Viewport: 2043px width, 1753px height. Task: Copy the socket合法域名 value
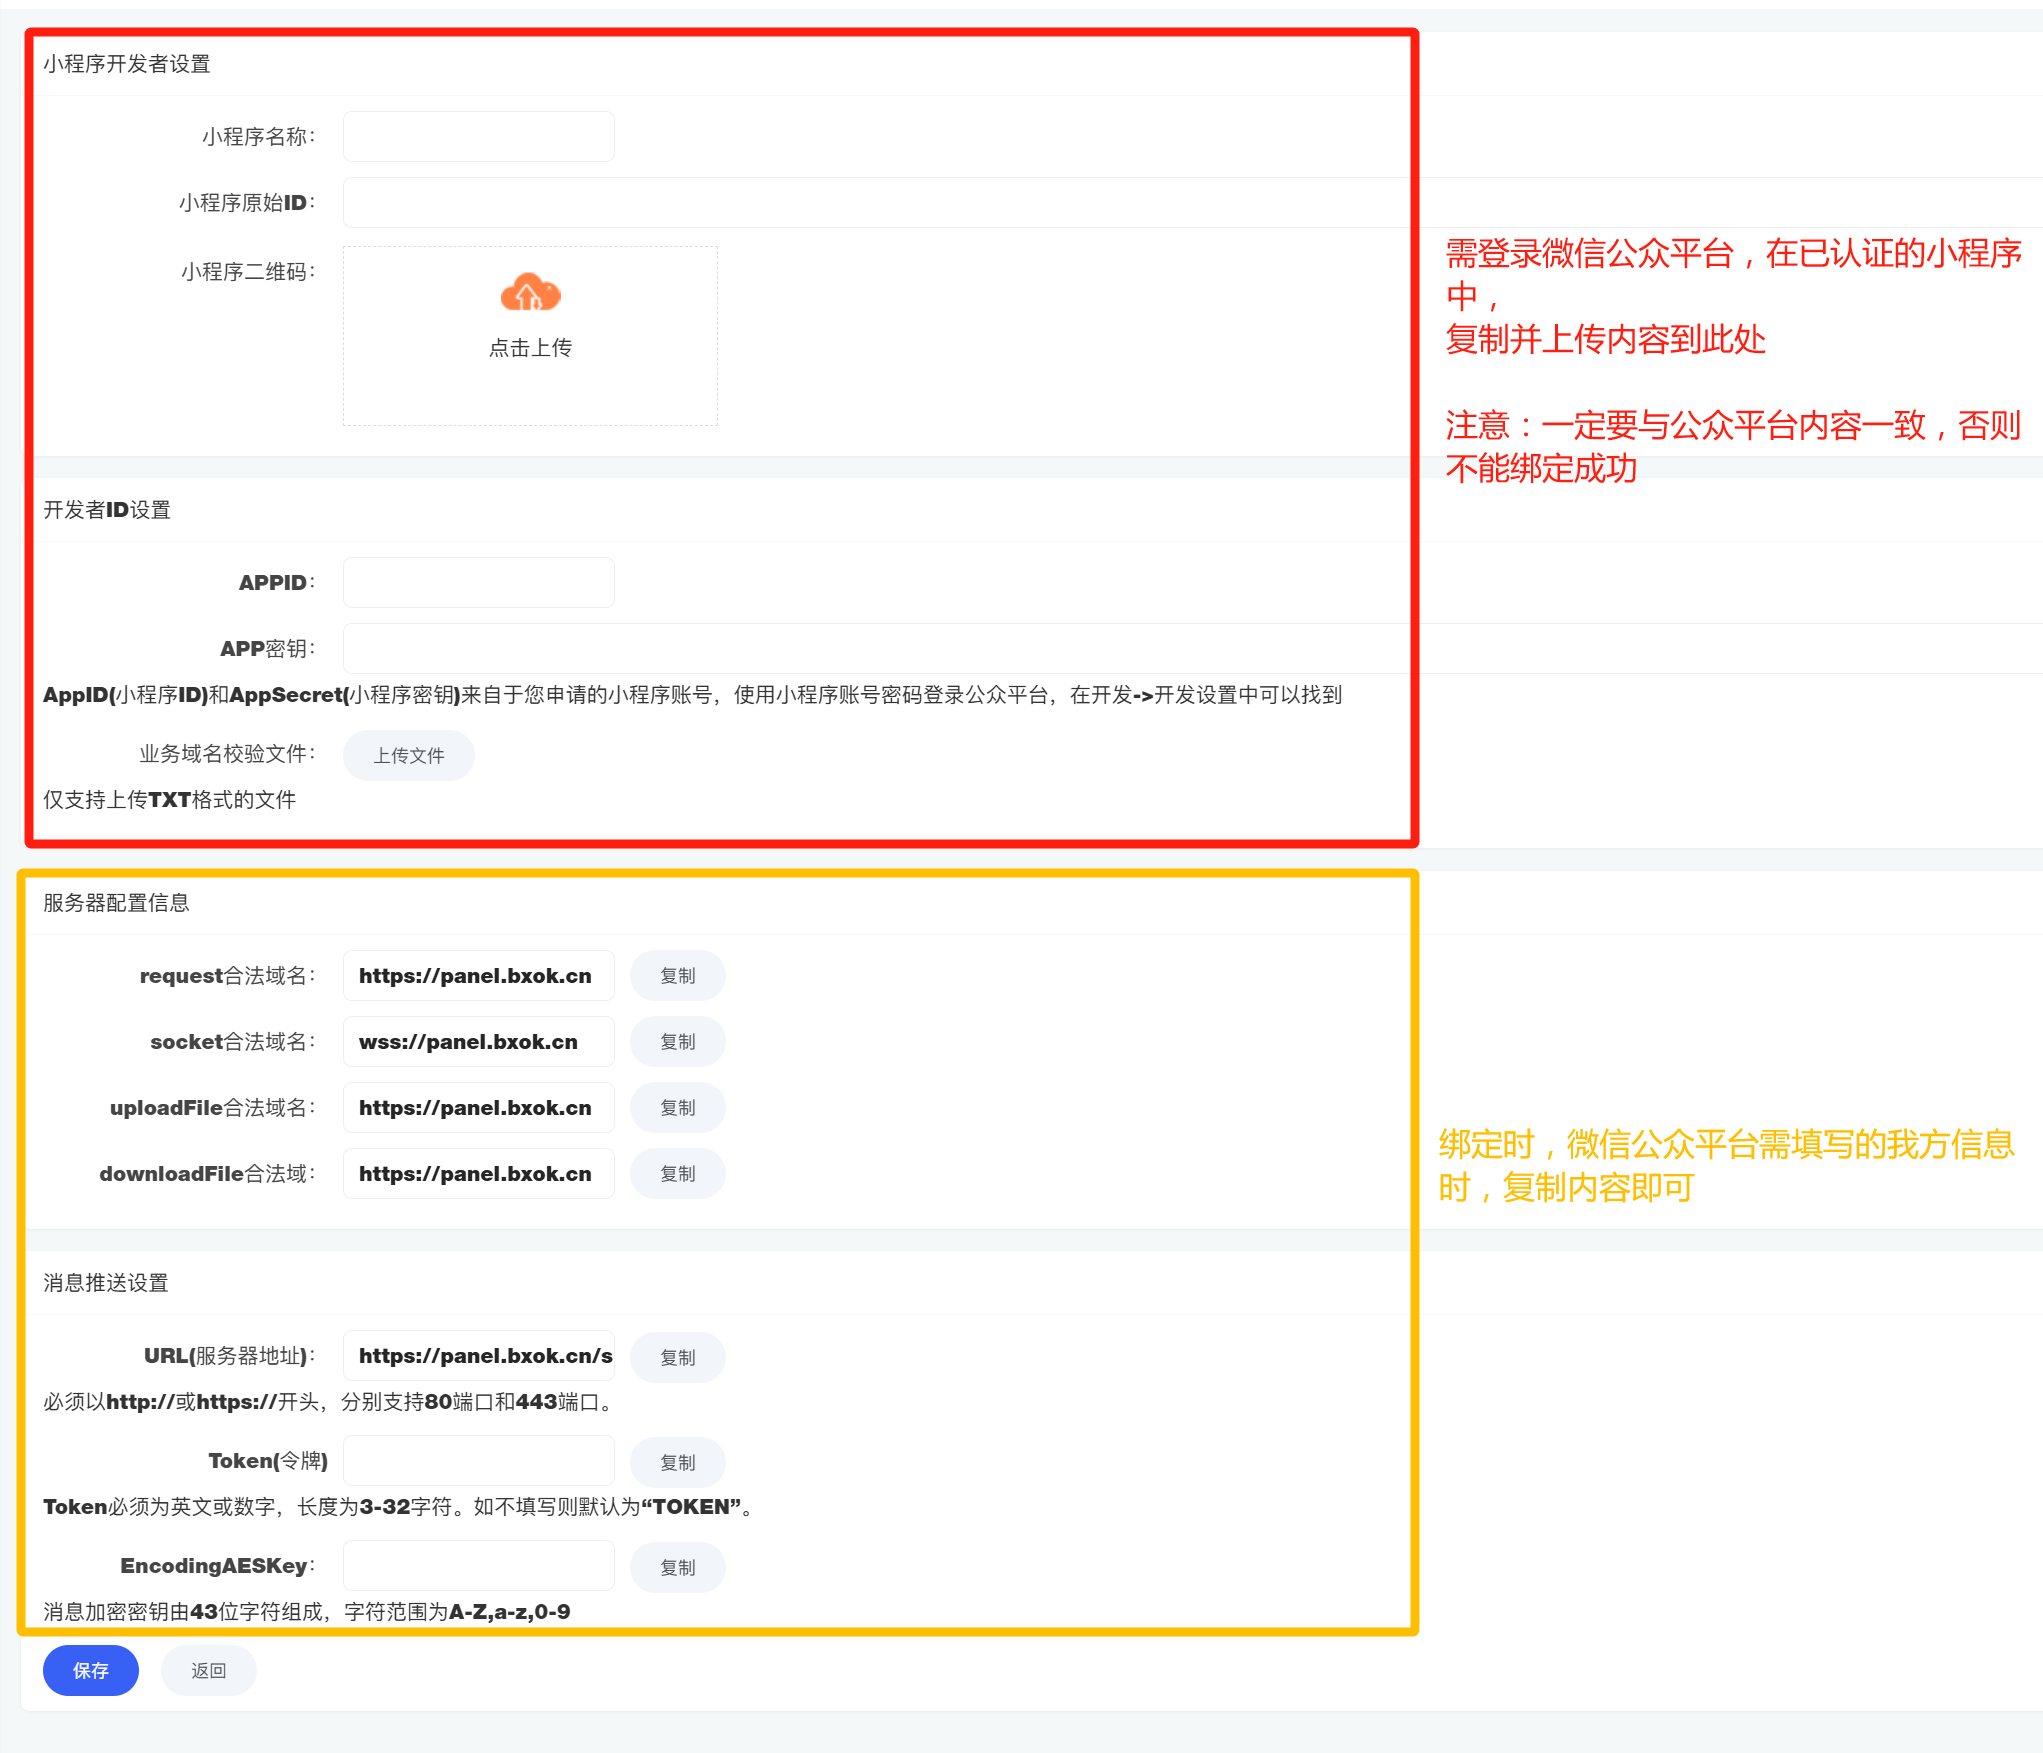[x=677, y=1042]
